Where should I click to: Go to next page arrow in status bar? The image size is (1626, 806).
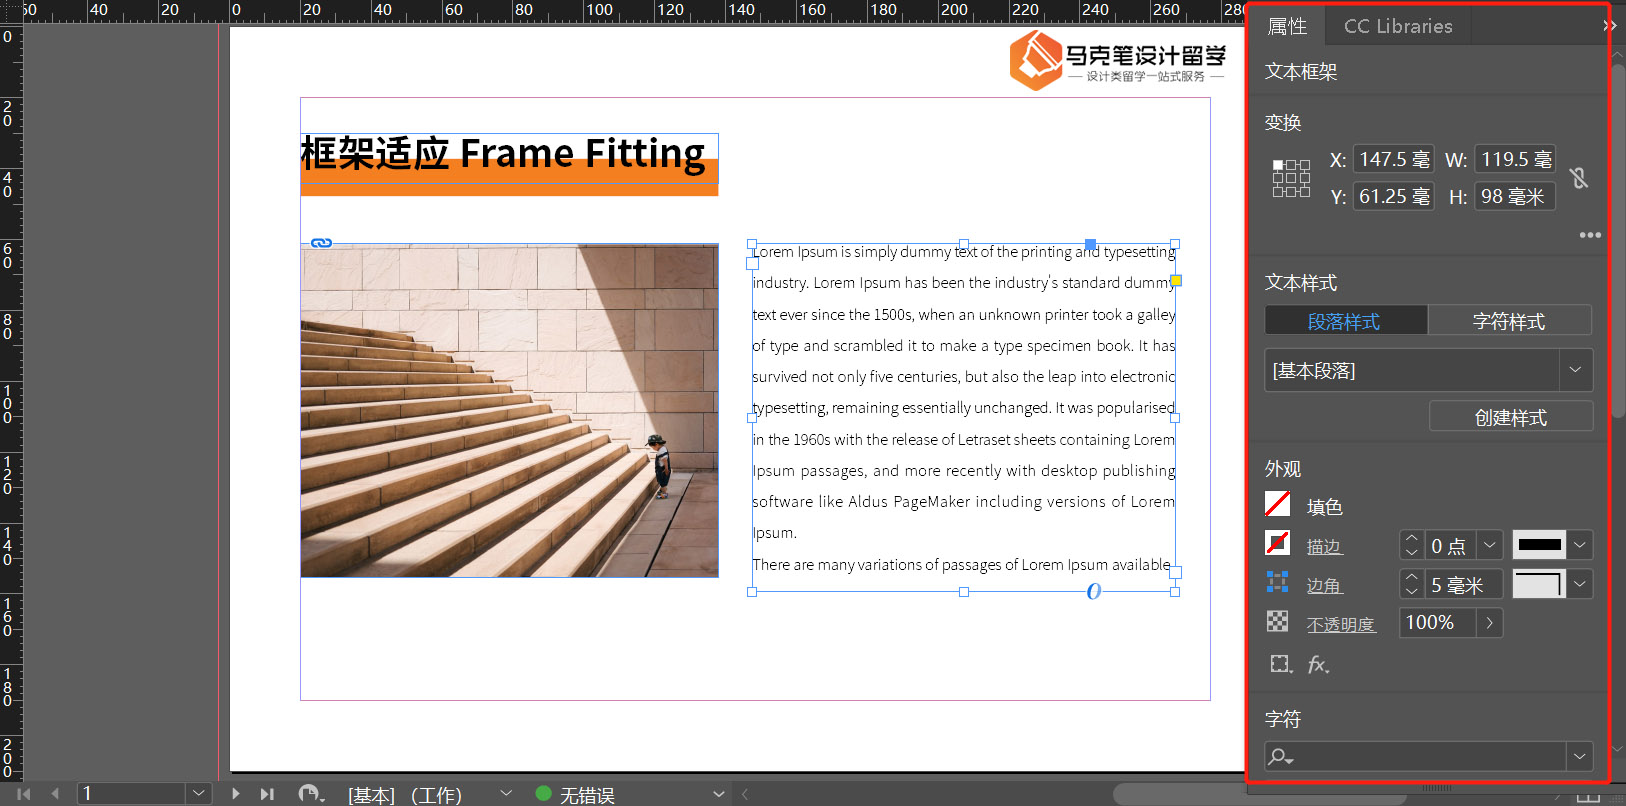[236, 794]
